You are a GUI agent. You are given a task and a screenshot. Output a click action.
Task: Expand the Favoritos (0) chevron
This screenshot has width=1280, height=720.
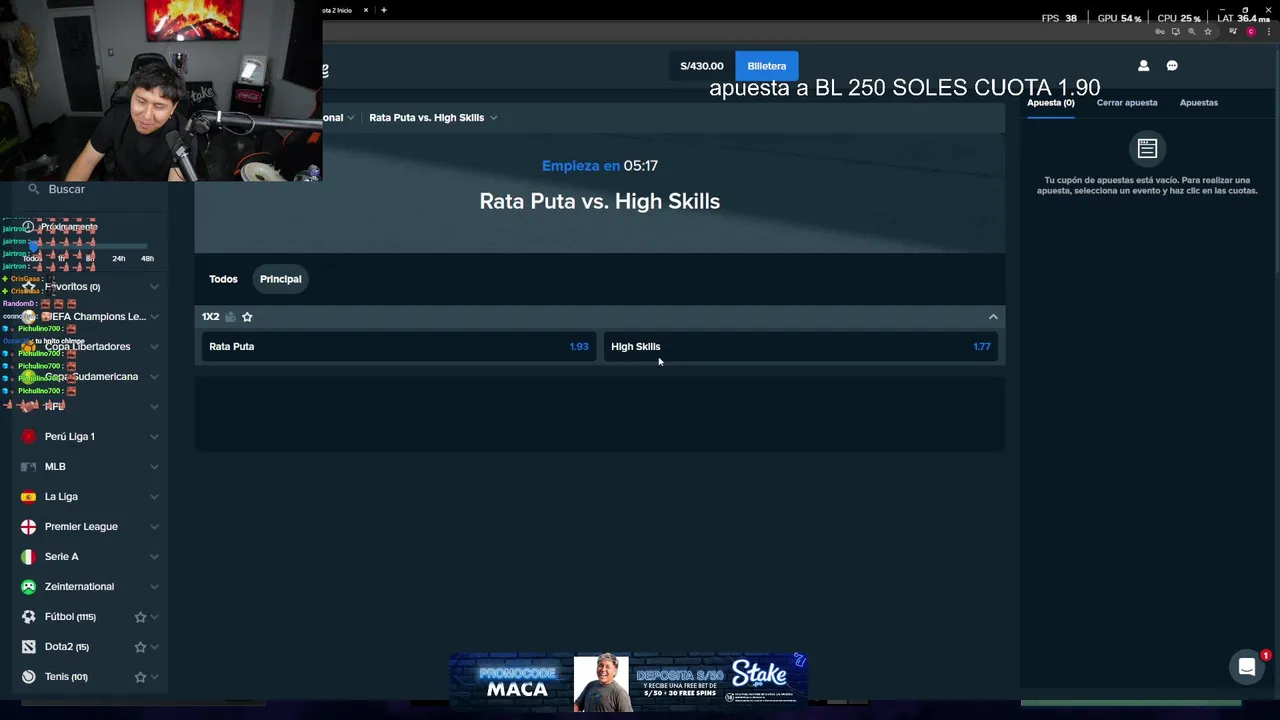(154, 287)
